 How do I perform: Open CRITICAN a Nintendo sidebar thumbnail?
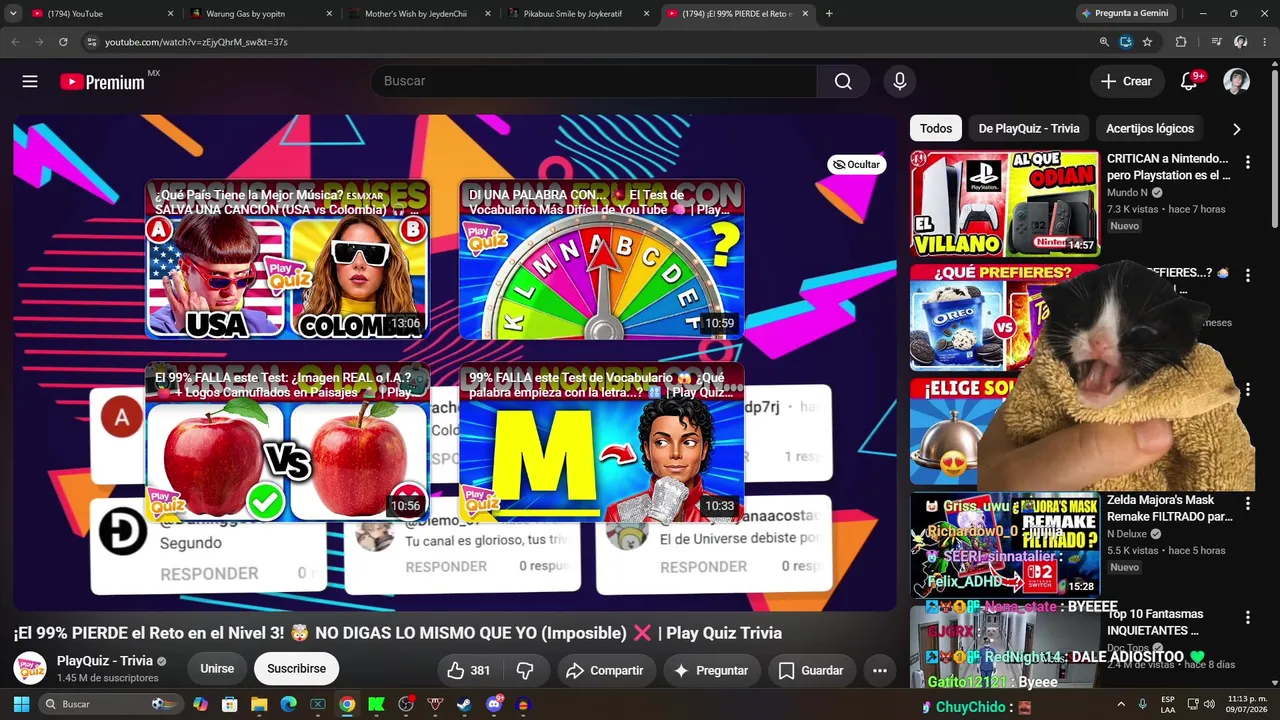tap(1005, 204)
